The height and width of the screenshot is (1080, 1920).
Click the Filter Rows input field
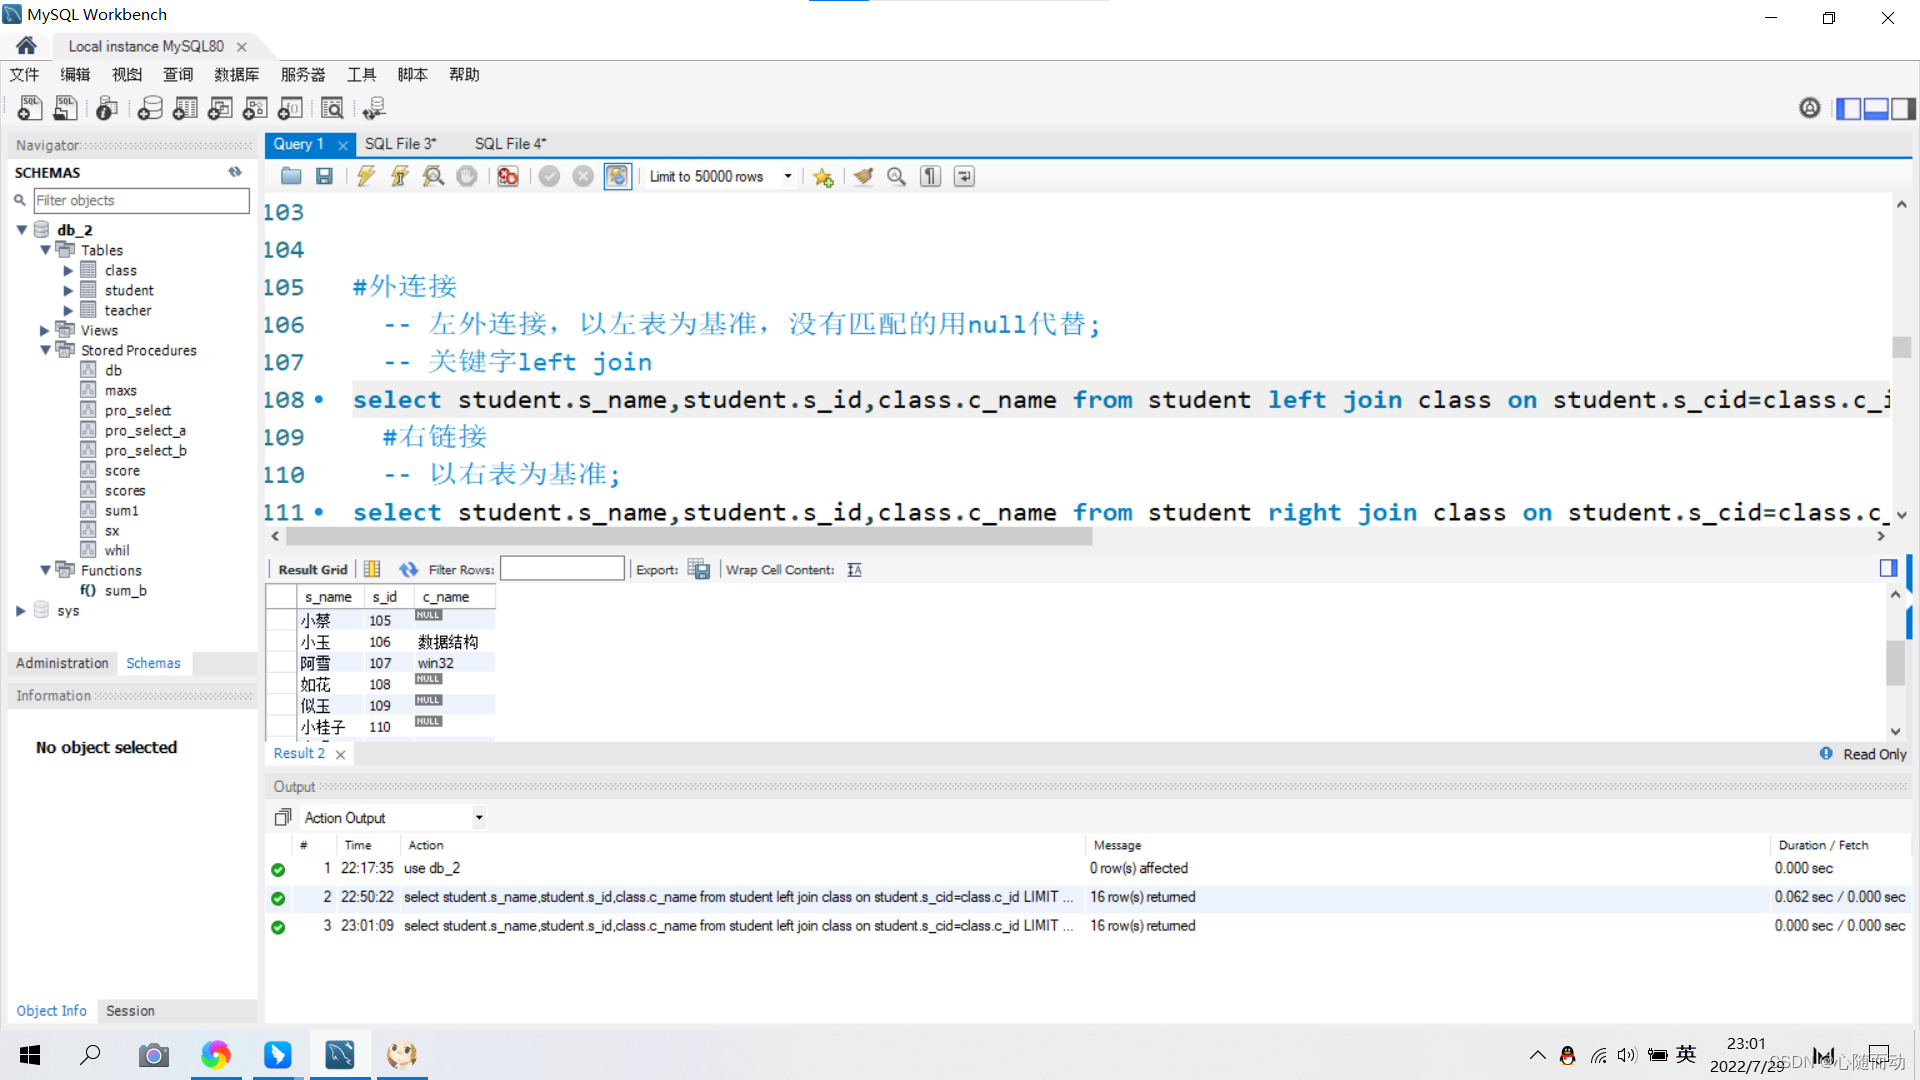coord(562,570)
